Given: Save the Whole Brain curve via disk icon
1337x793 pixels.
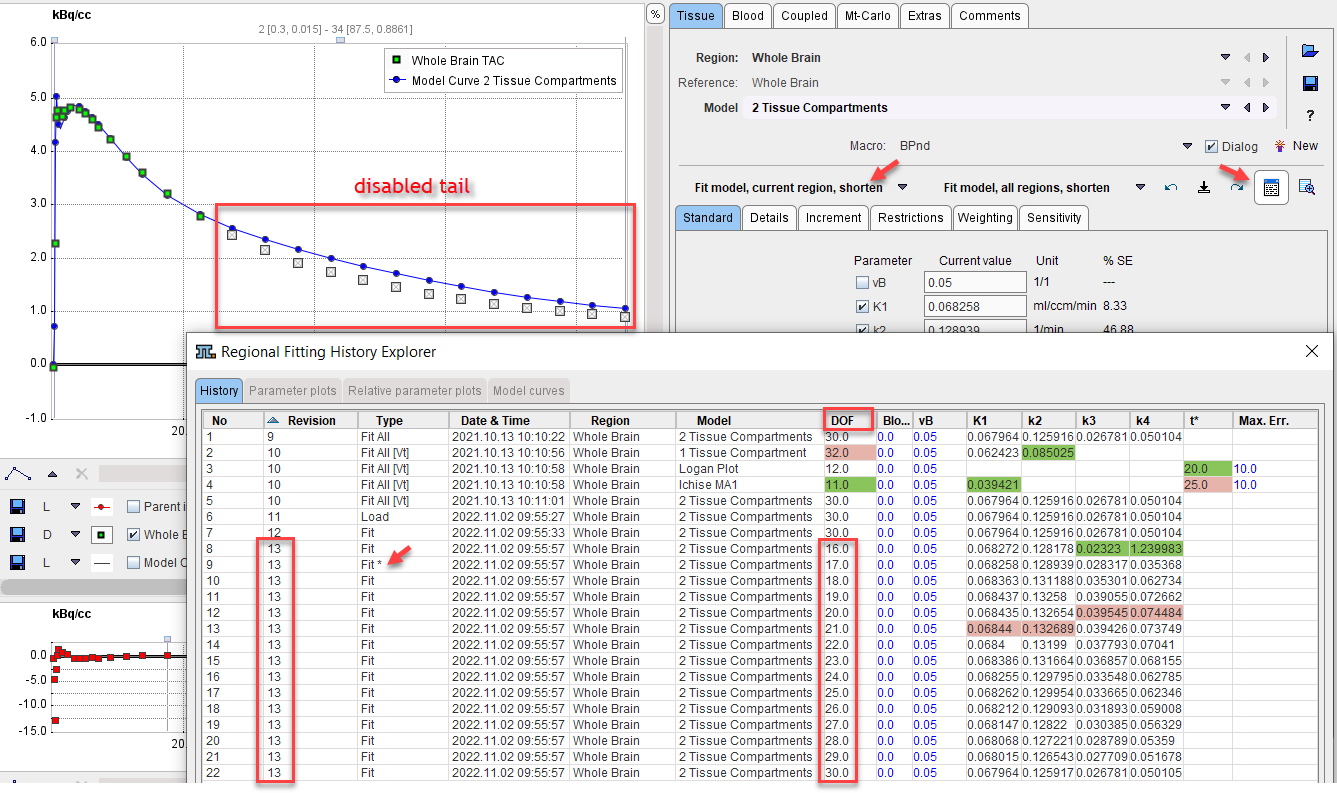Looking at the screenshot, I should (x=17, y=535).
